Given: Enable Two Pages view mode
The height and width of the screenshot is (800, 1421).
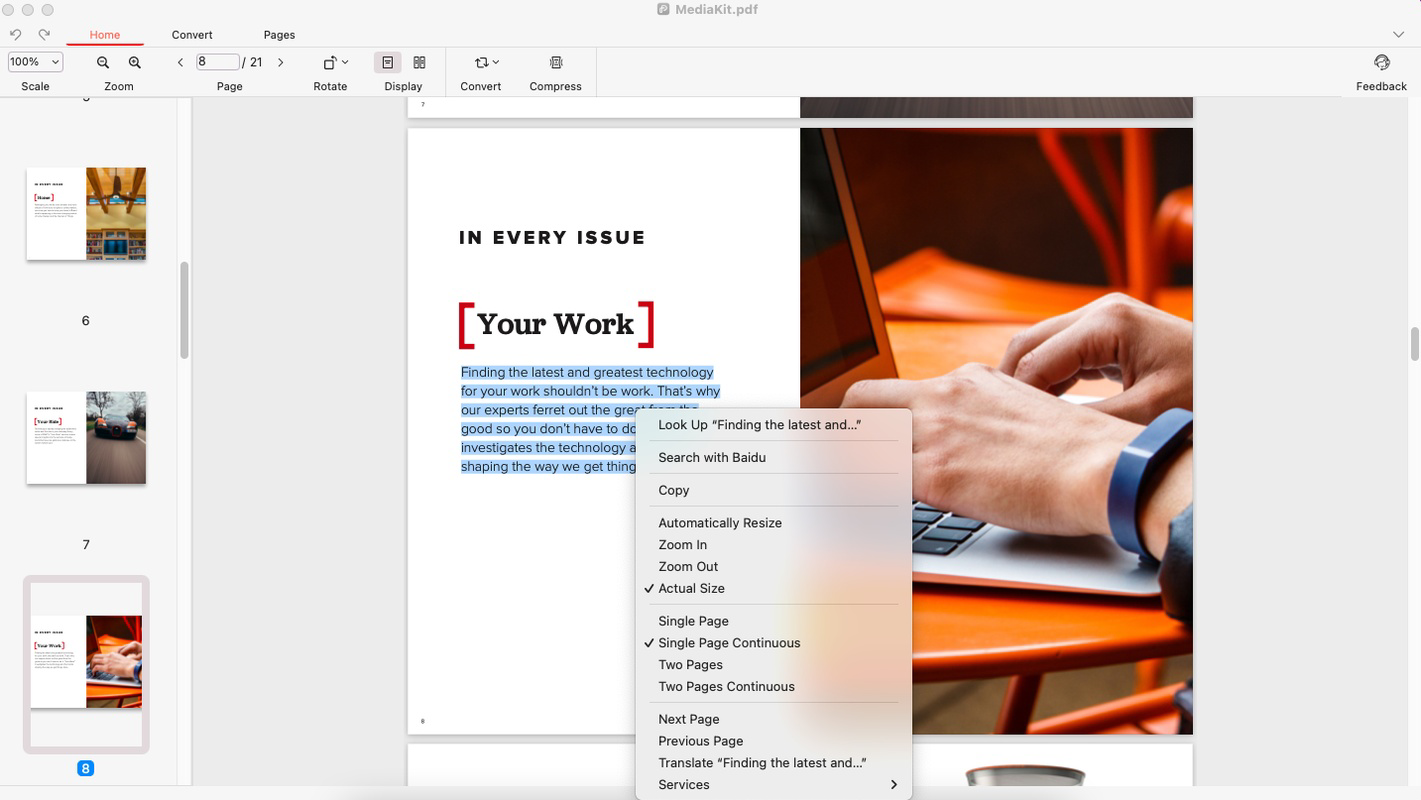Looking at the screenshot, I should pos(690,664).
